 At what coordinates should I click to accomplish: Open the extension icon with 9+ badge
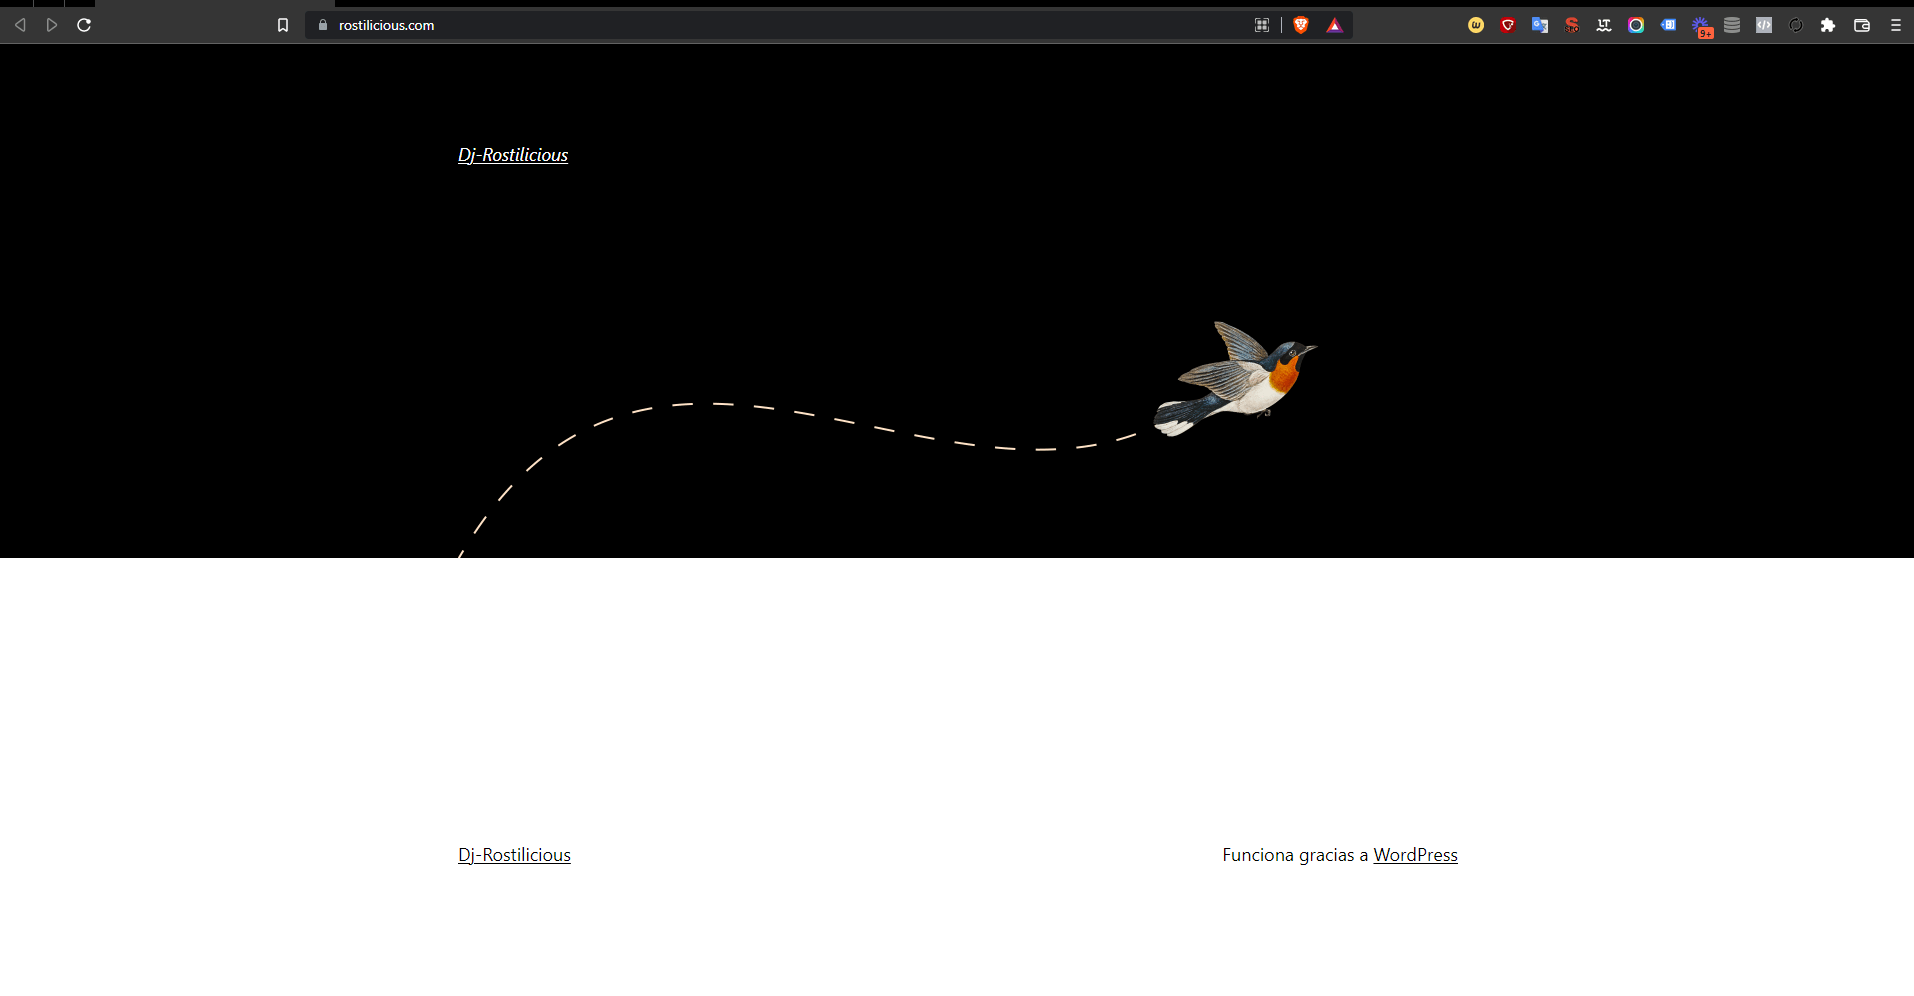(1702, 27)
